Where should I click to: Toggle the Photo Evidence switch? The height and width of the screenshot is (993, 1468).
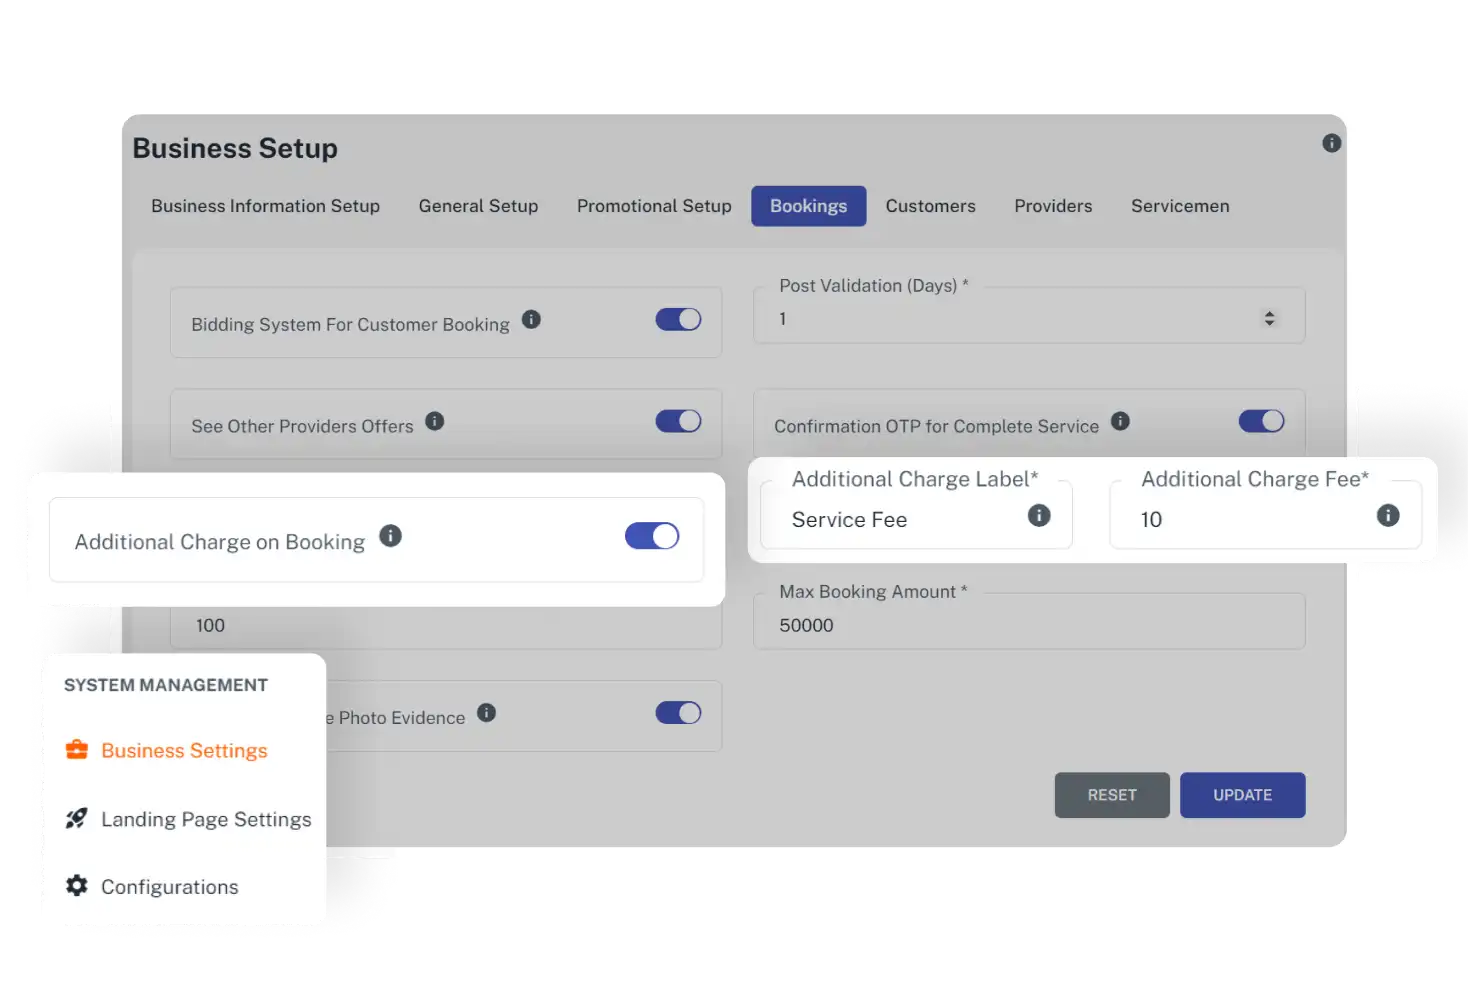(678, 712)
